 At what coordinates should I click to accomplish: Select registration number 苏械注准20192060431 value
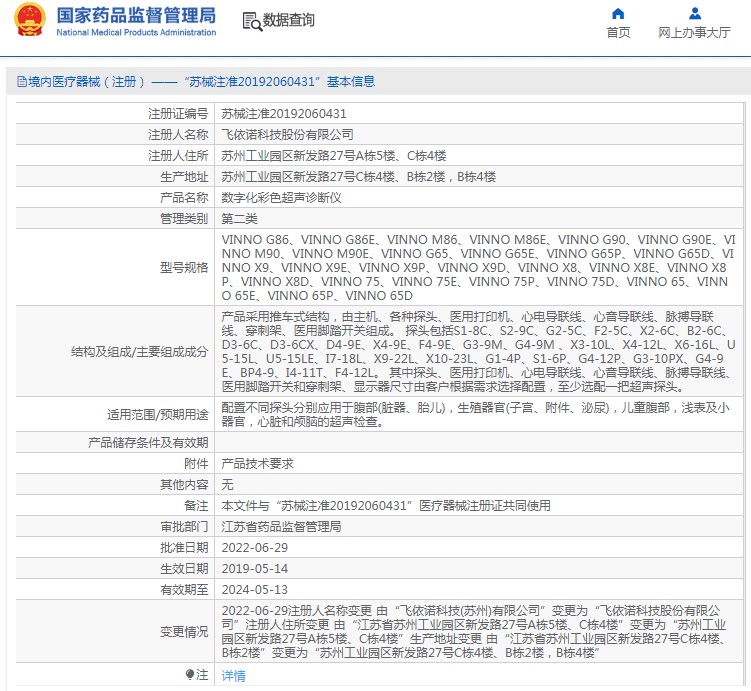coord(284,113)
